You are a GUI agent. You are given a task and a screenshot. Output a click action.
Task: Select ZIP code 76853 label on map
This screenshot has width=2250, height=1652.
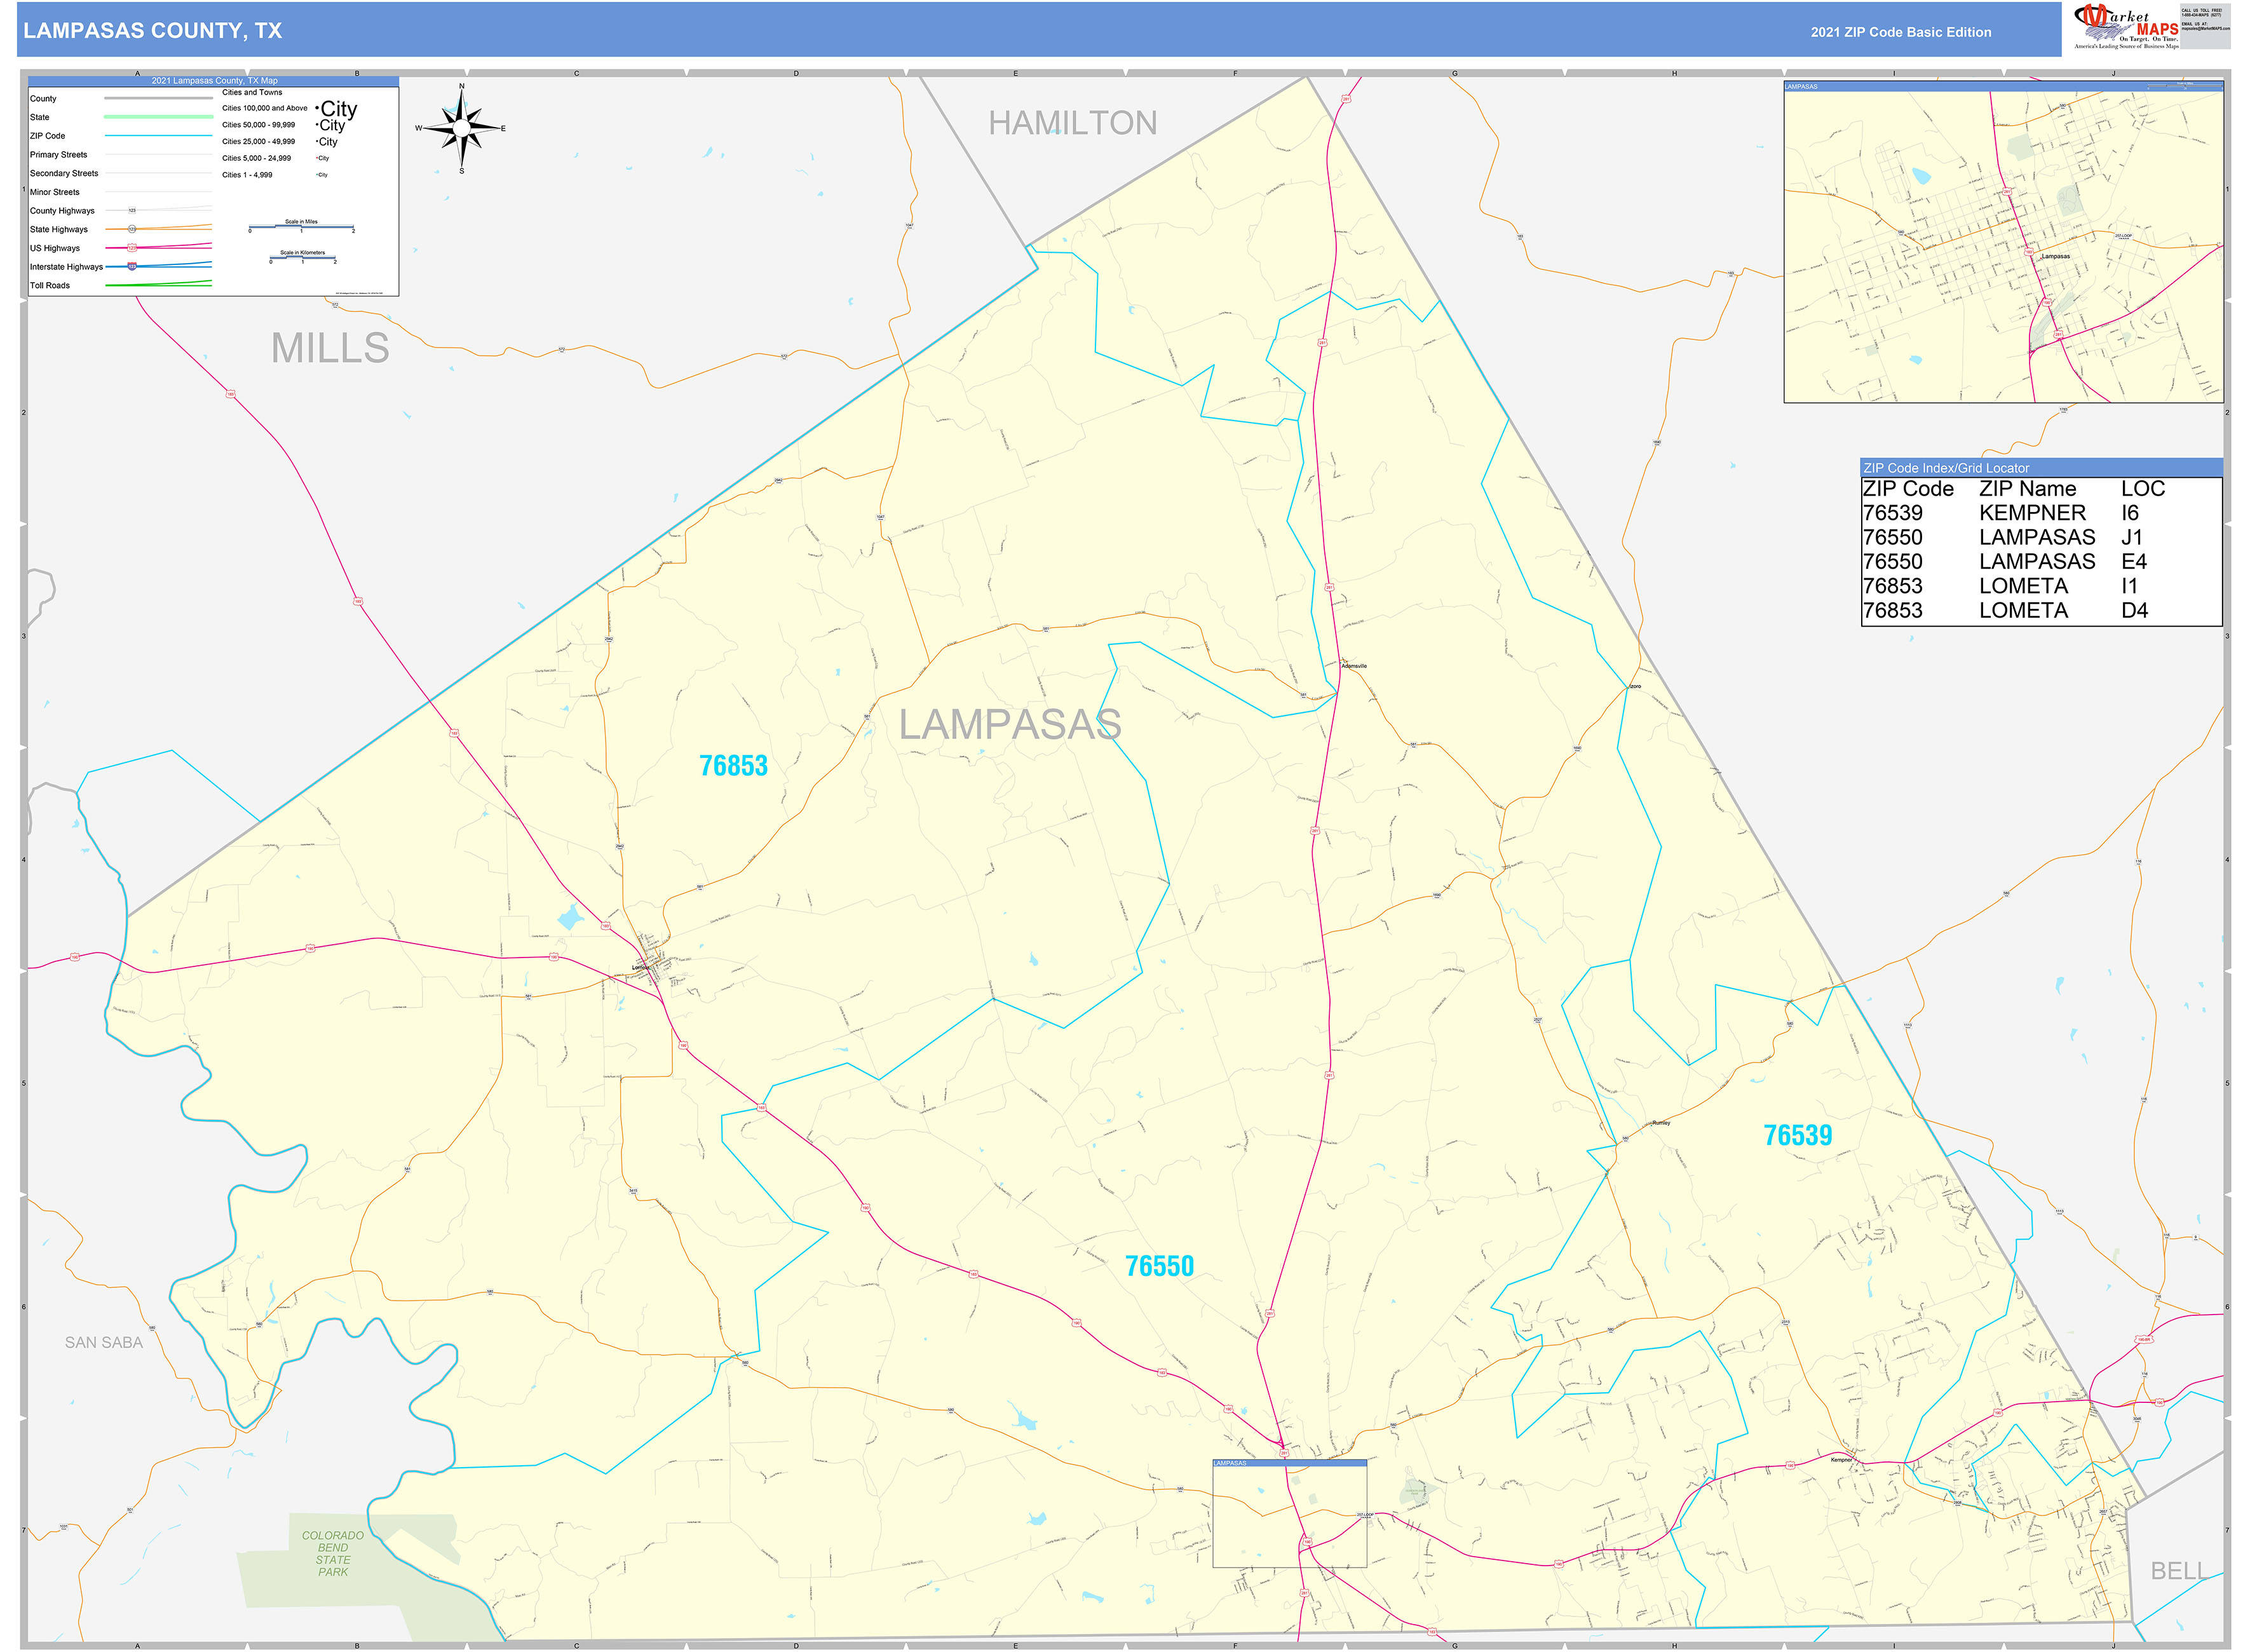point(733,766)
